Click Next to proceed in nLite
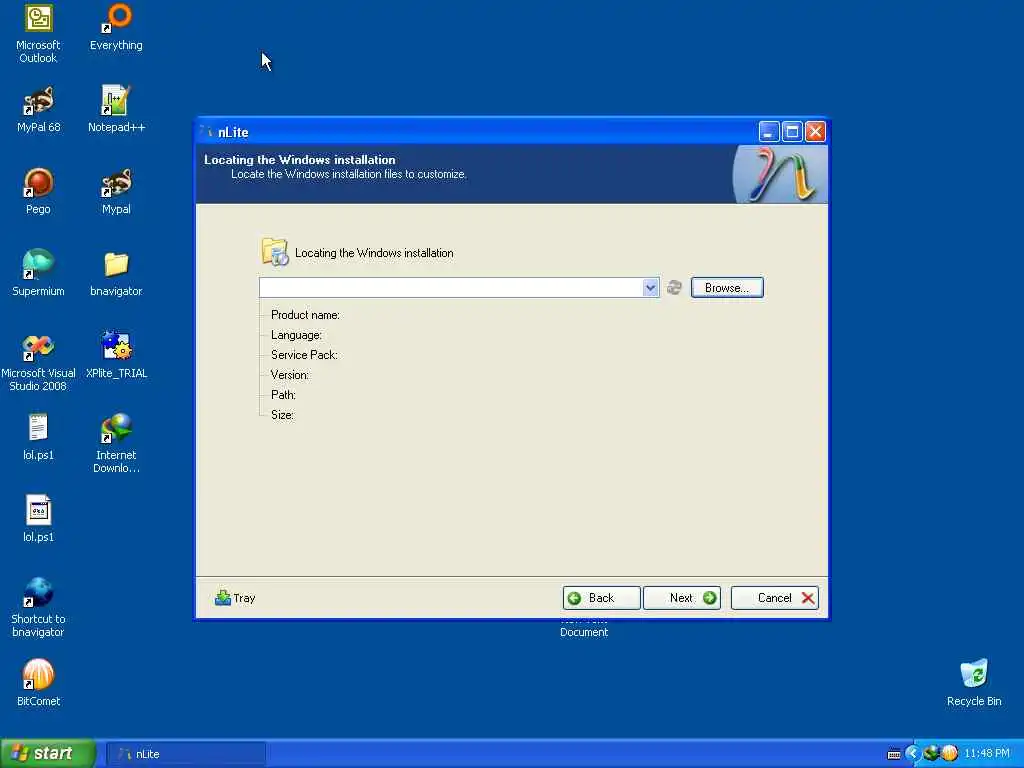 coord(682,598)
